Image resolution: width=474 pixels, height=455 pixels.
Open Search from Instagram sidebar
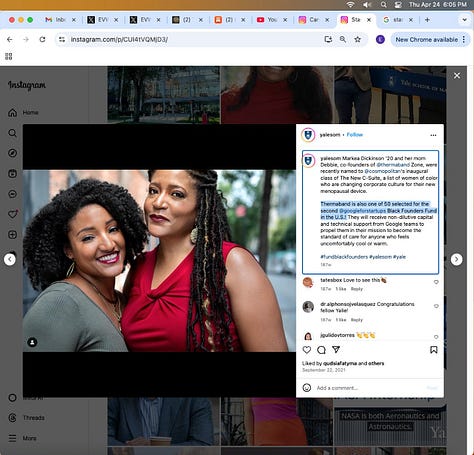tap(12, 133)
